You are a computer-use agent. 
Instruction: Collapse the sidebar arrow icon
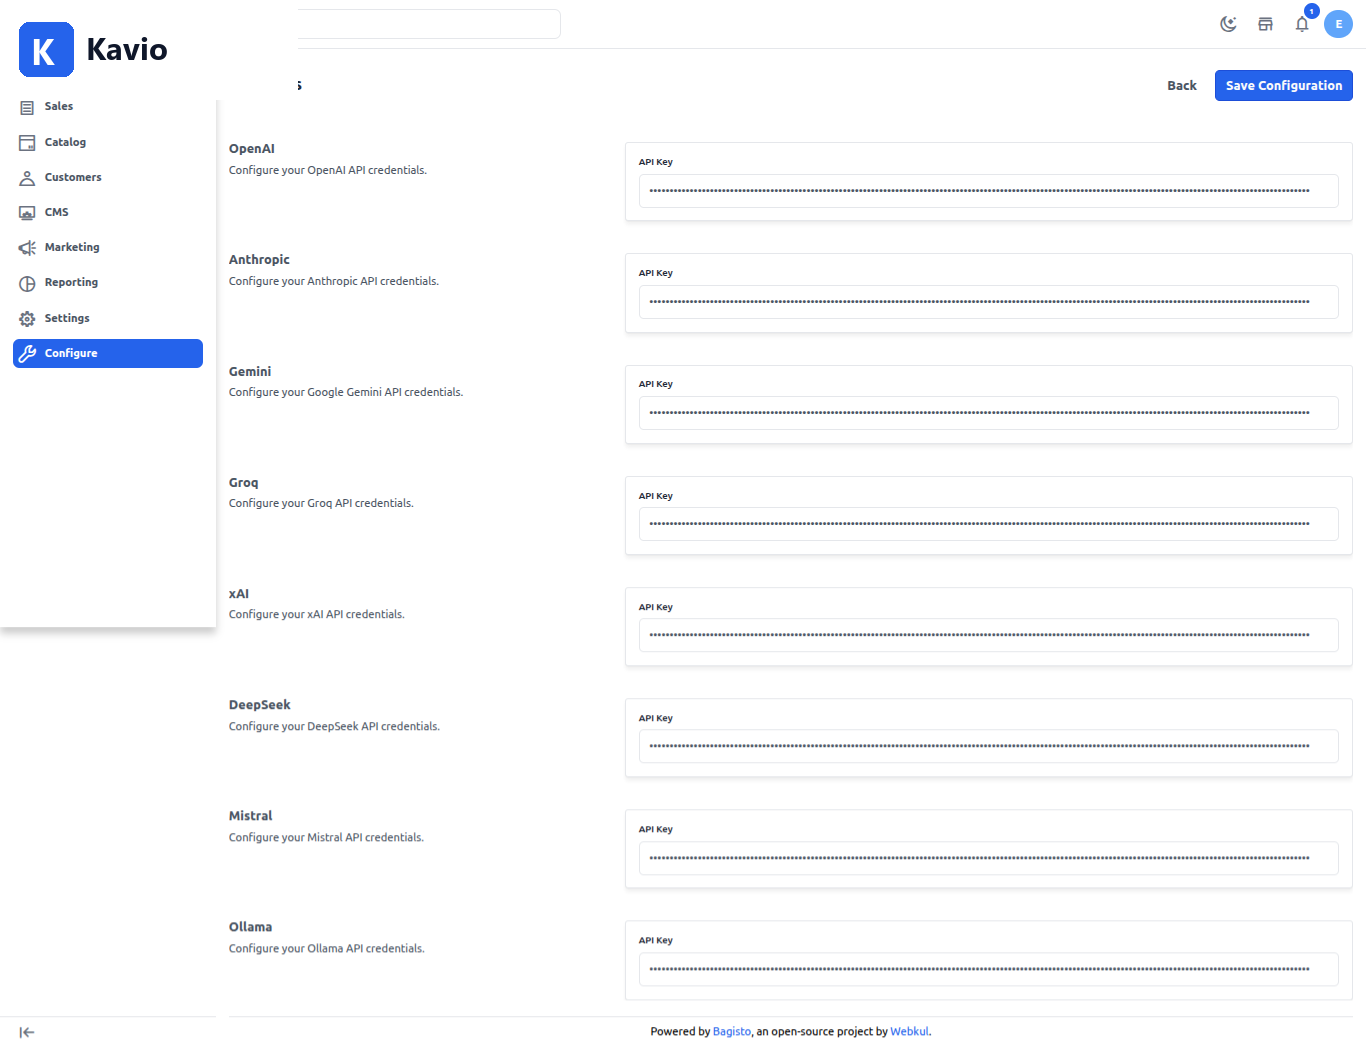click(x=27, y=1032)
